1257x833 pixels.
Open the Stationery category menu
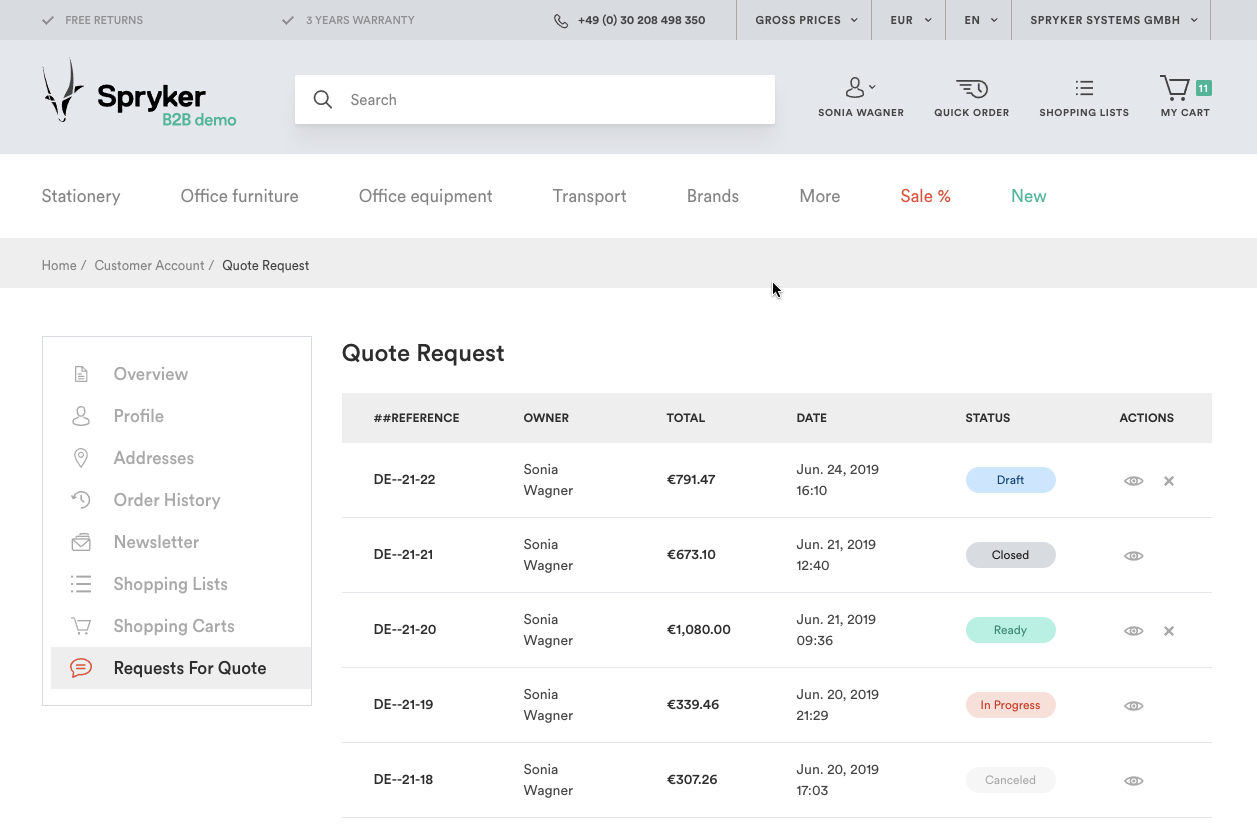pos(81,196)
